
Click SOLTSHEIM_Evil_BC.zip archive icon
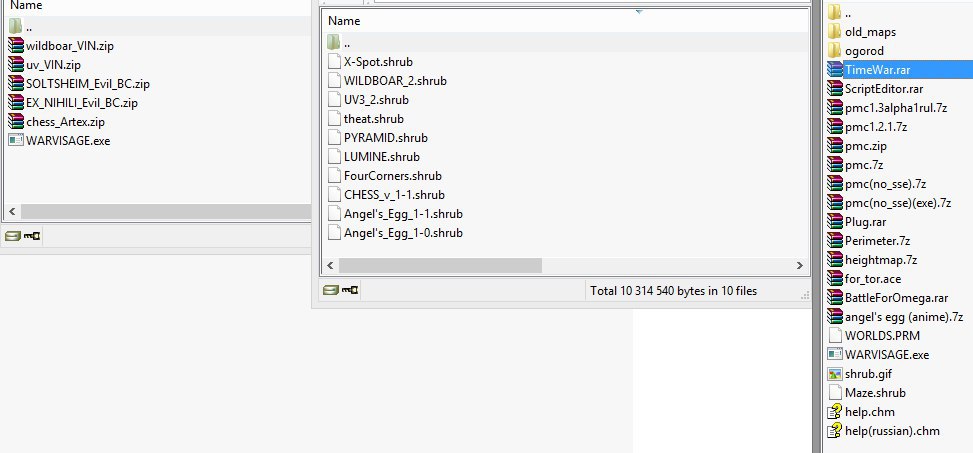point(16,84)
